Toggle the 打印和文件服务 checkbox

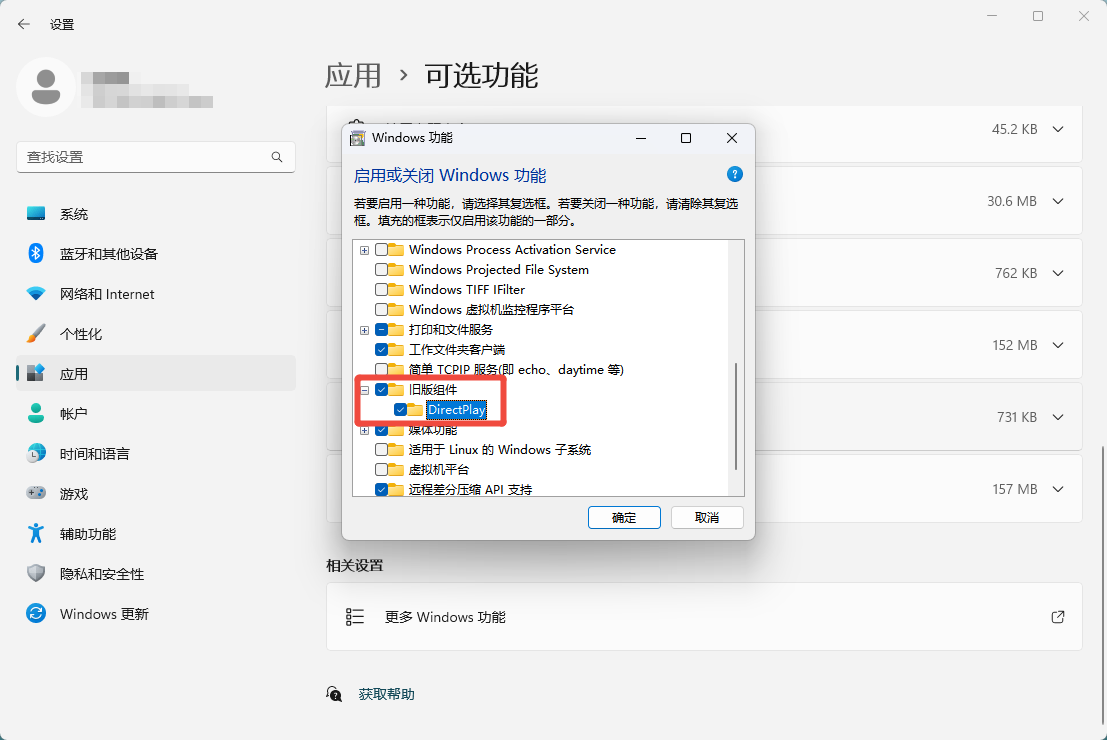point(381,330)
